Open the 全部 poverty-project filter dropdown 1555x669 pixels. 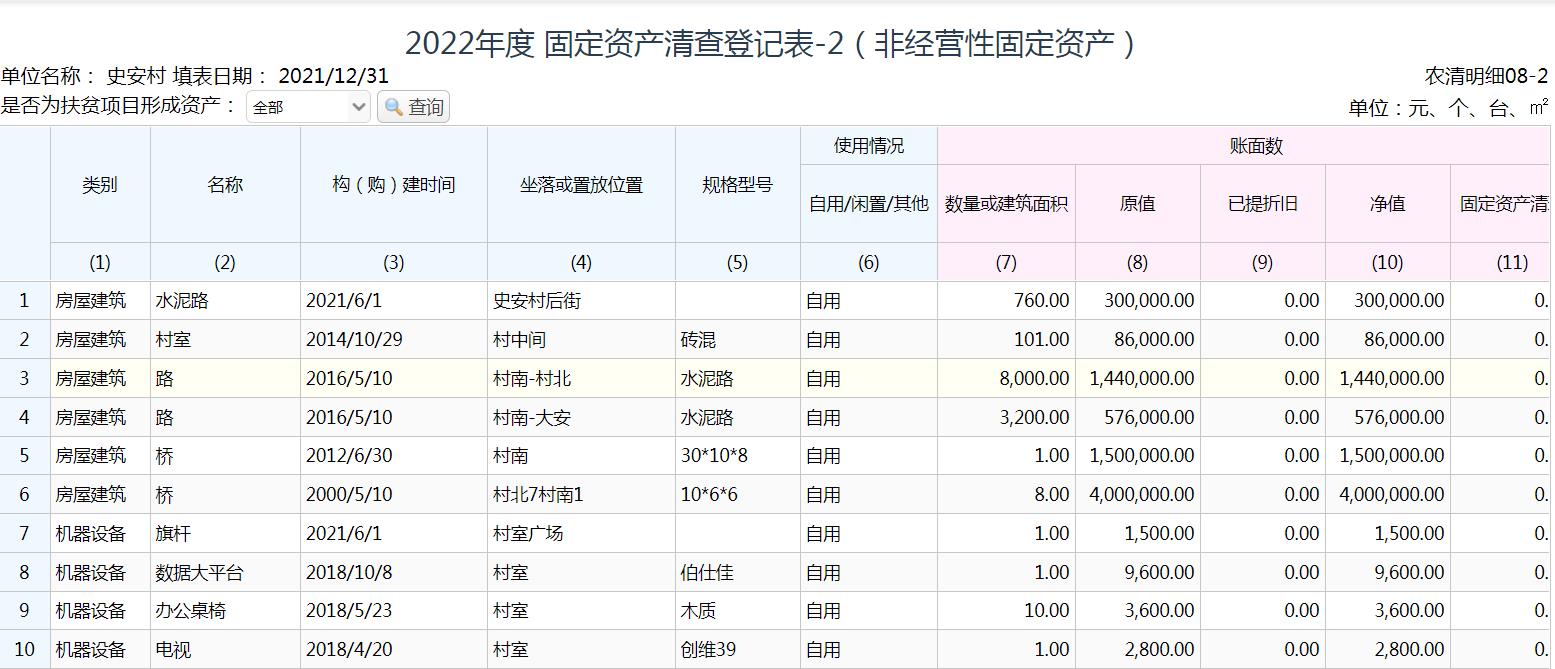(x=308, y=107)
